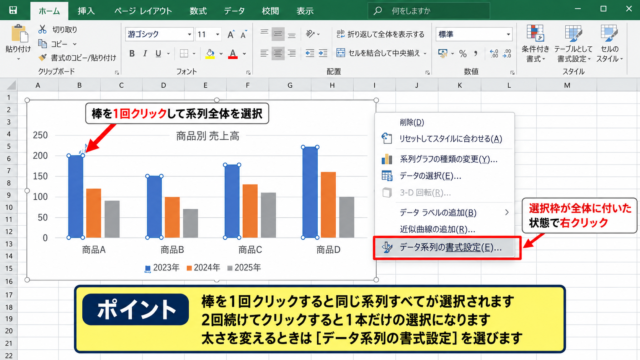
Task: Choose 削除(D) in context menu
Action: pyautogui.click(x=444, y=122)
